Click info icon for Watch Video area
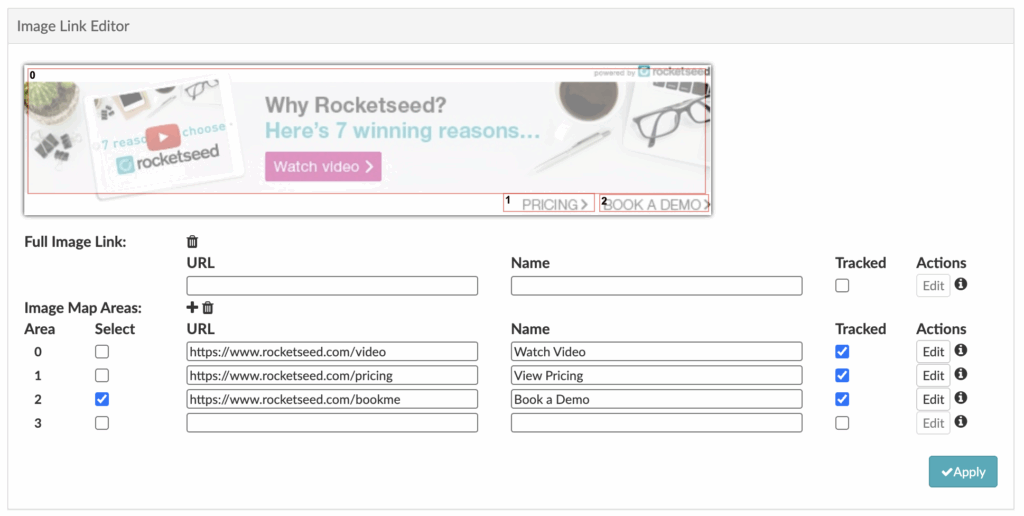 [960, 350]
